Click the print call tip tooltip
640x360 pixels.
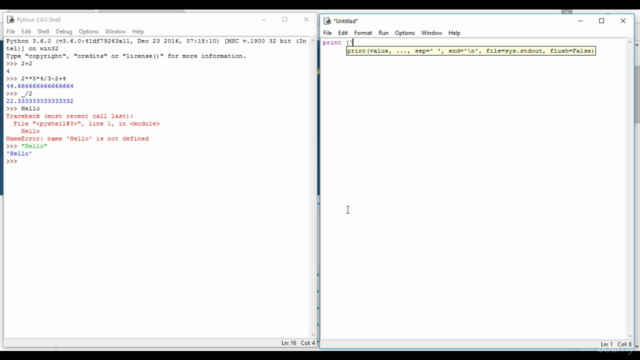point(471,51)
